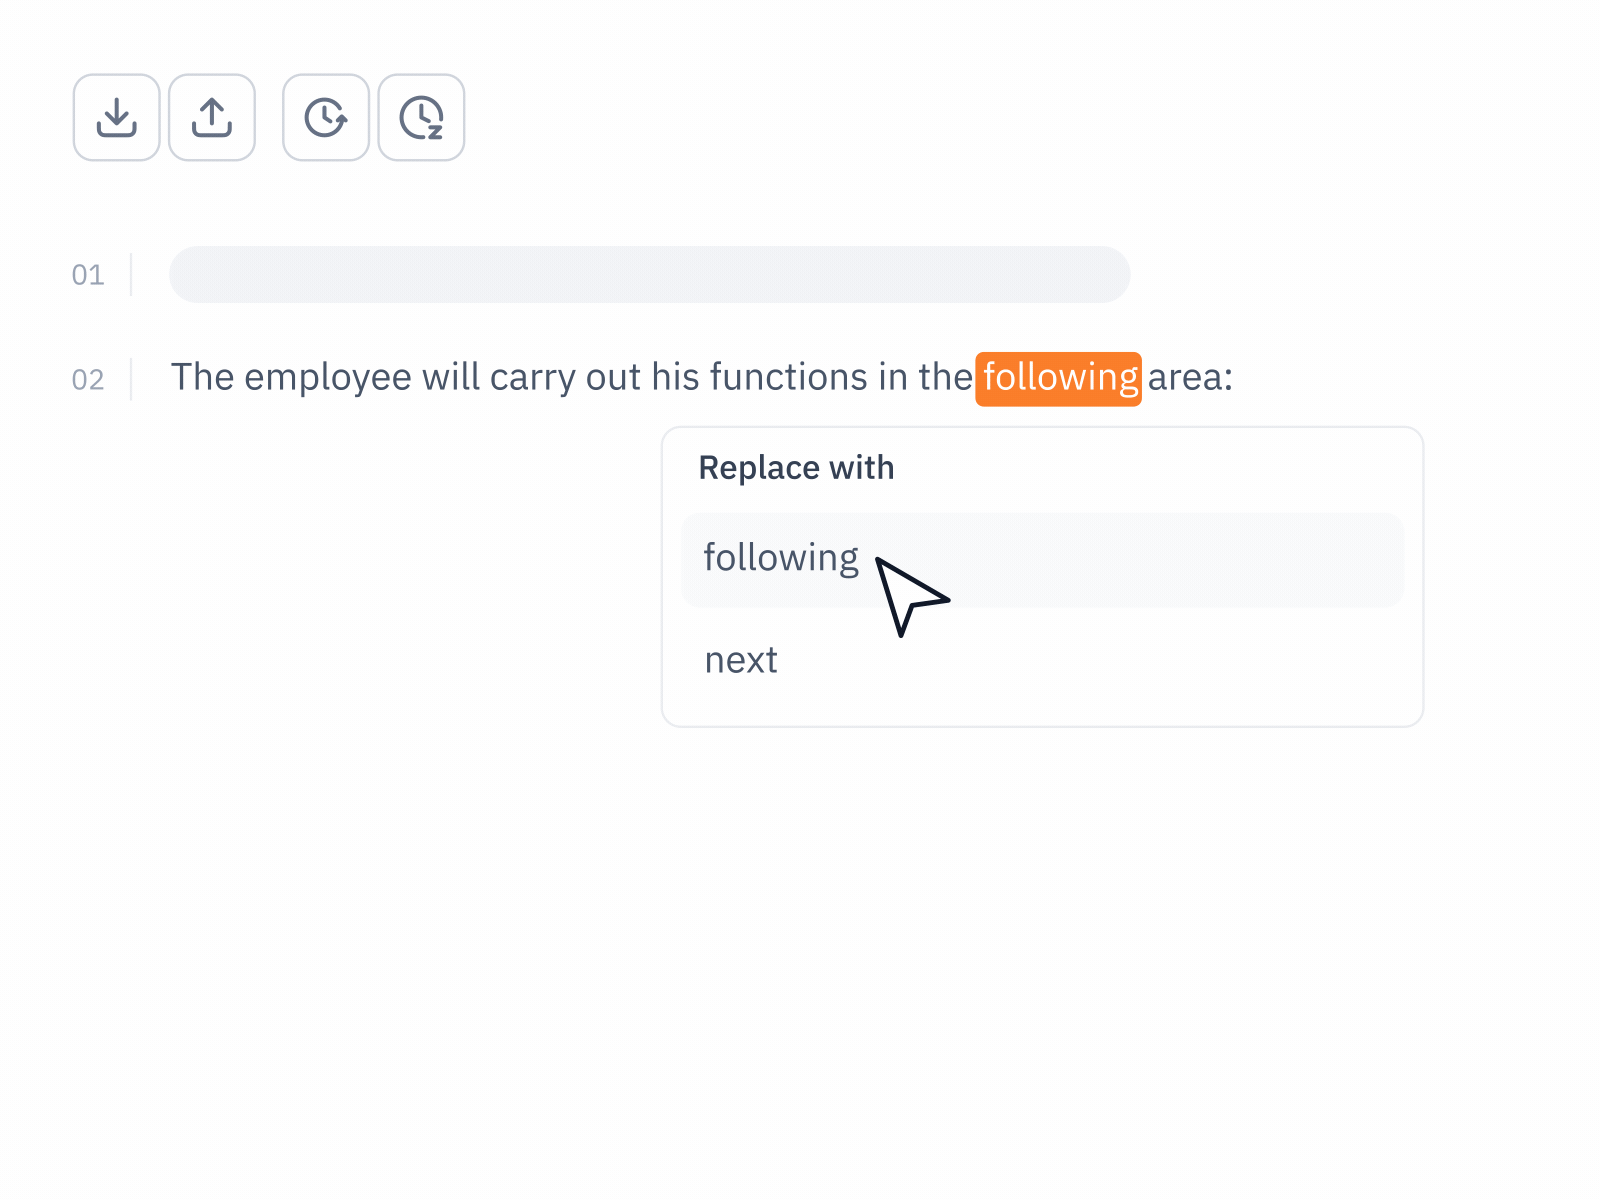Click the capitalized "The" starting line 02
This screenshot has width=1600, height=1200.
click(x=202, y=378)
